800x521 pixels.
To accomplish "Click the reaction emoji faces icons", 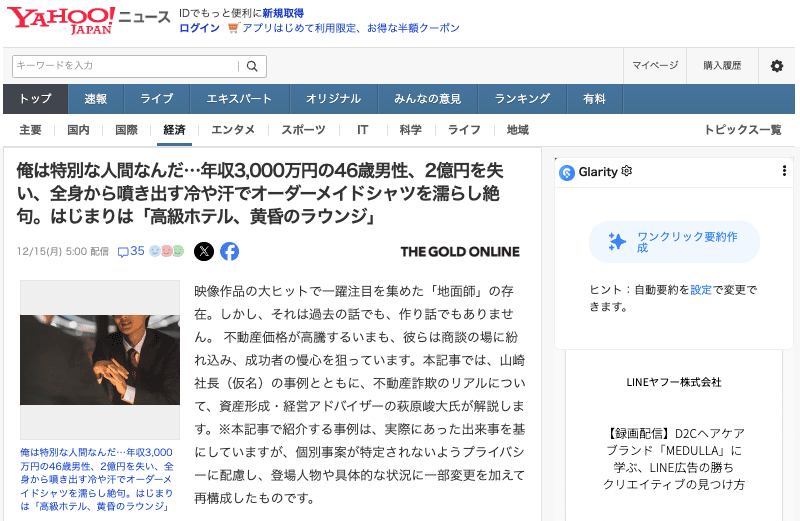I will (166, 251).
